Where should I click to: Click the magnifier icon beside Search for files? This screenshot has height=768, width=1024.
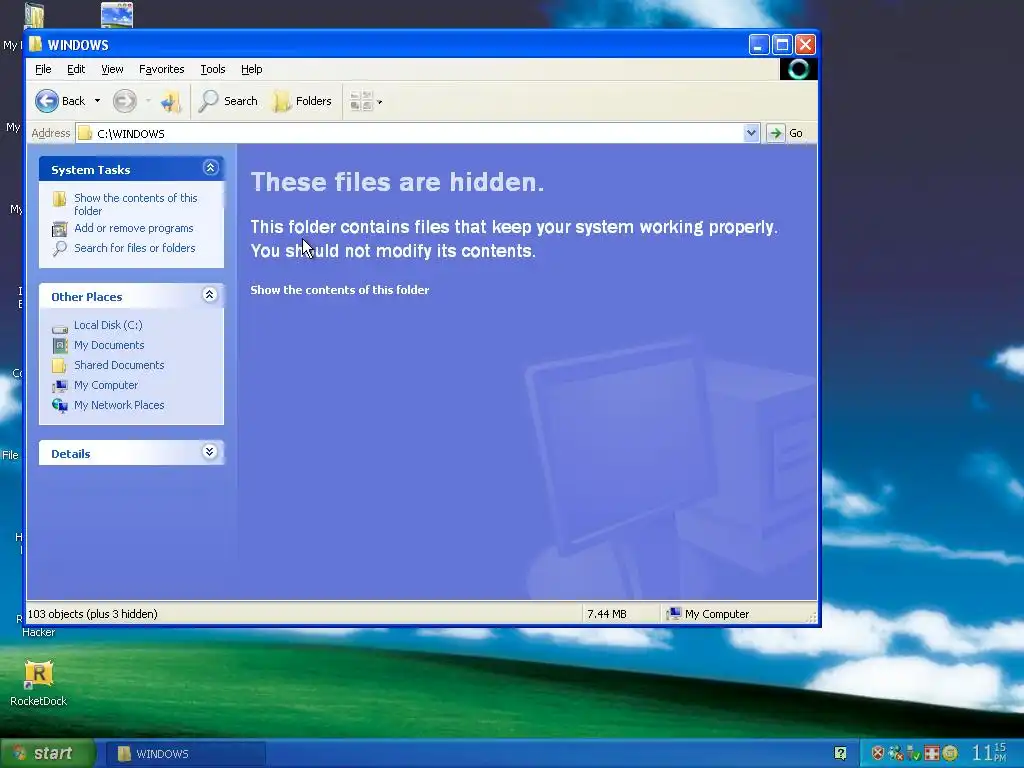click(x=59, y=249)
